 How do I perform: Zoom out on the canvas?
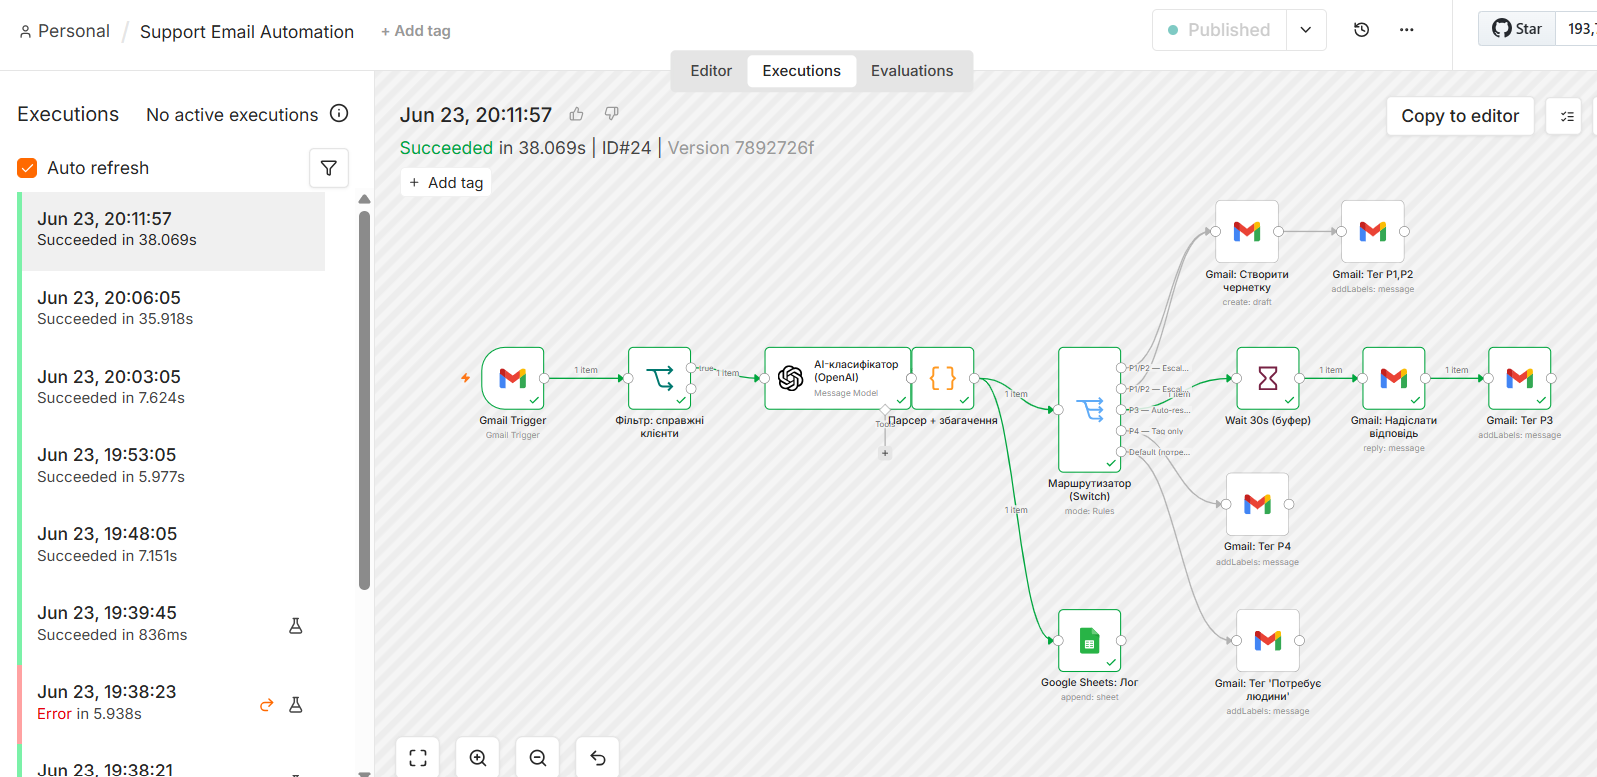click(538, 758)
